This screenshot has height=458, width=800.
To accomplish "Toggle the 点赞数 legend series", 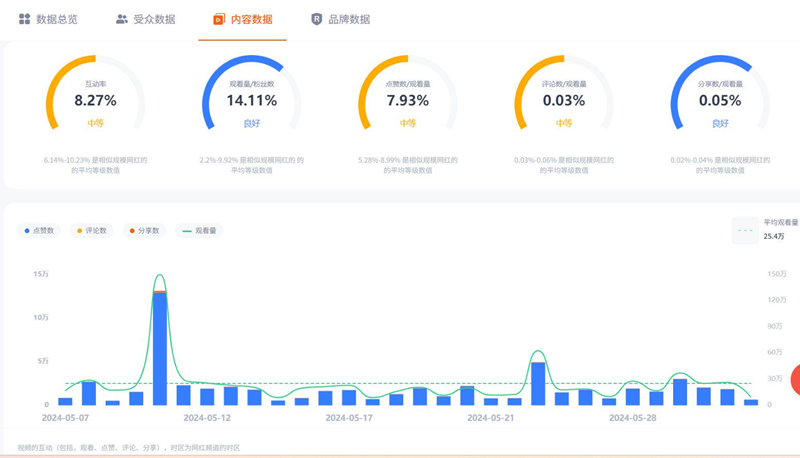I will [x=41, y=230].
